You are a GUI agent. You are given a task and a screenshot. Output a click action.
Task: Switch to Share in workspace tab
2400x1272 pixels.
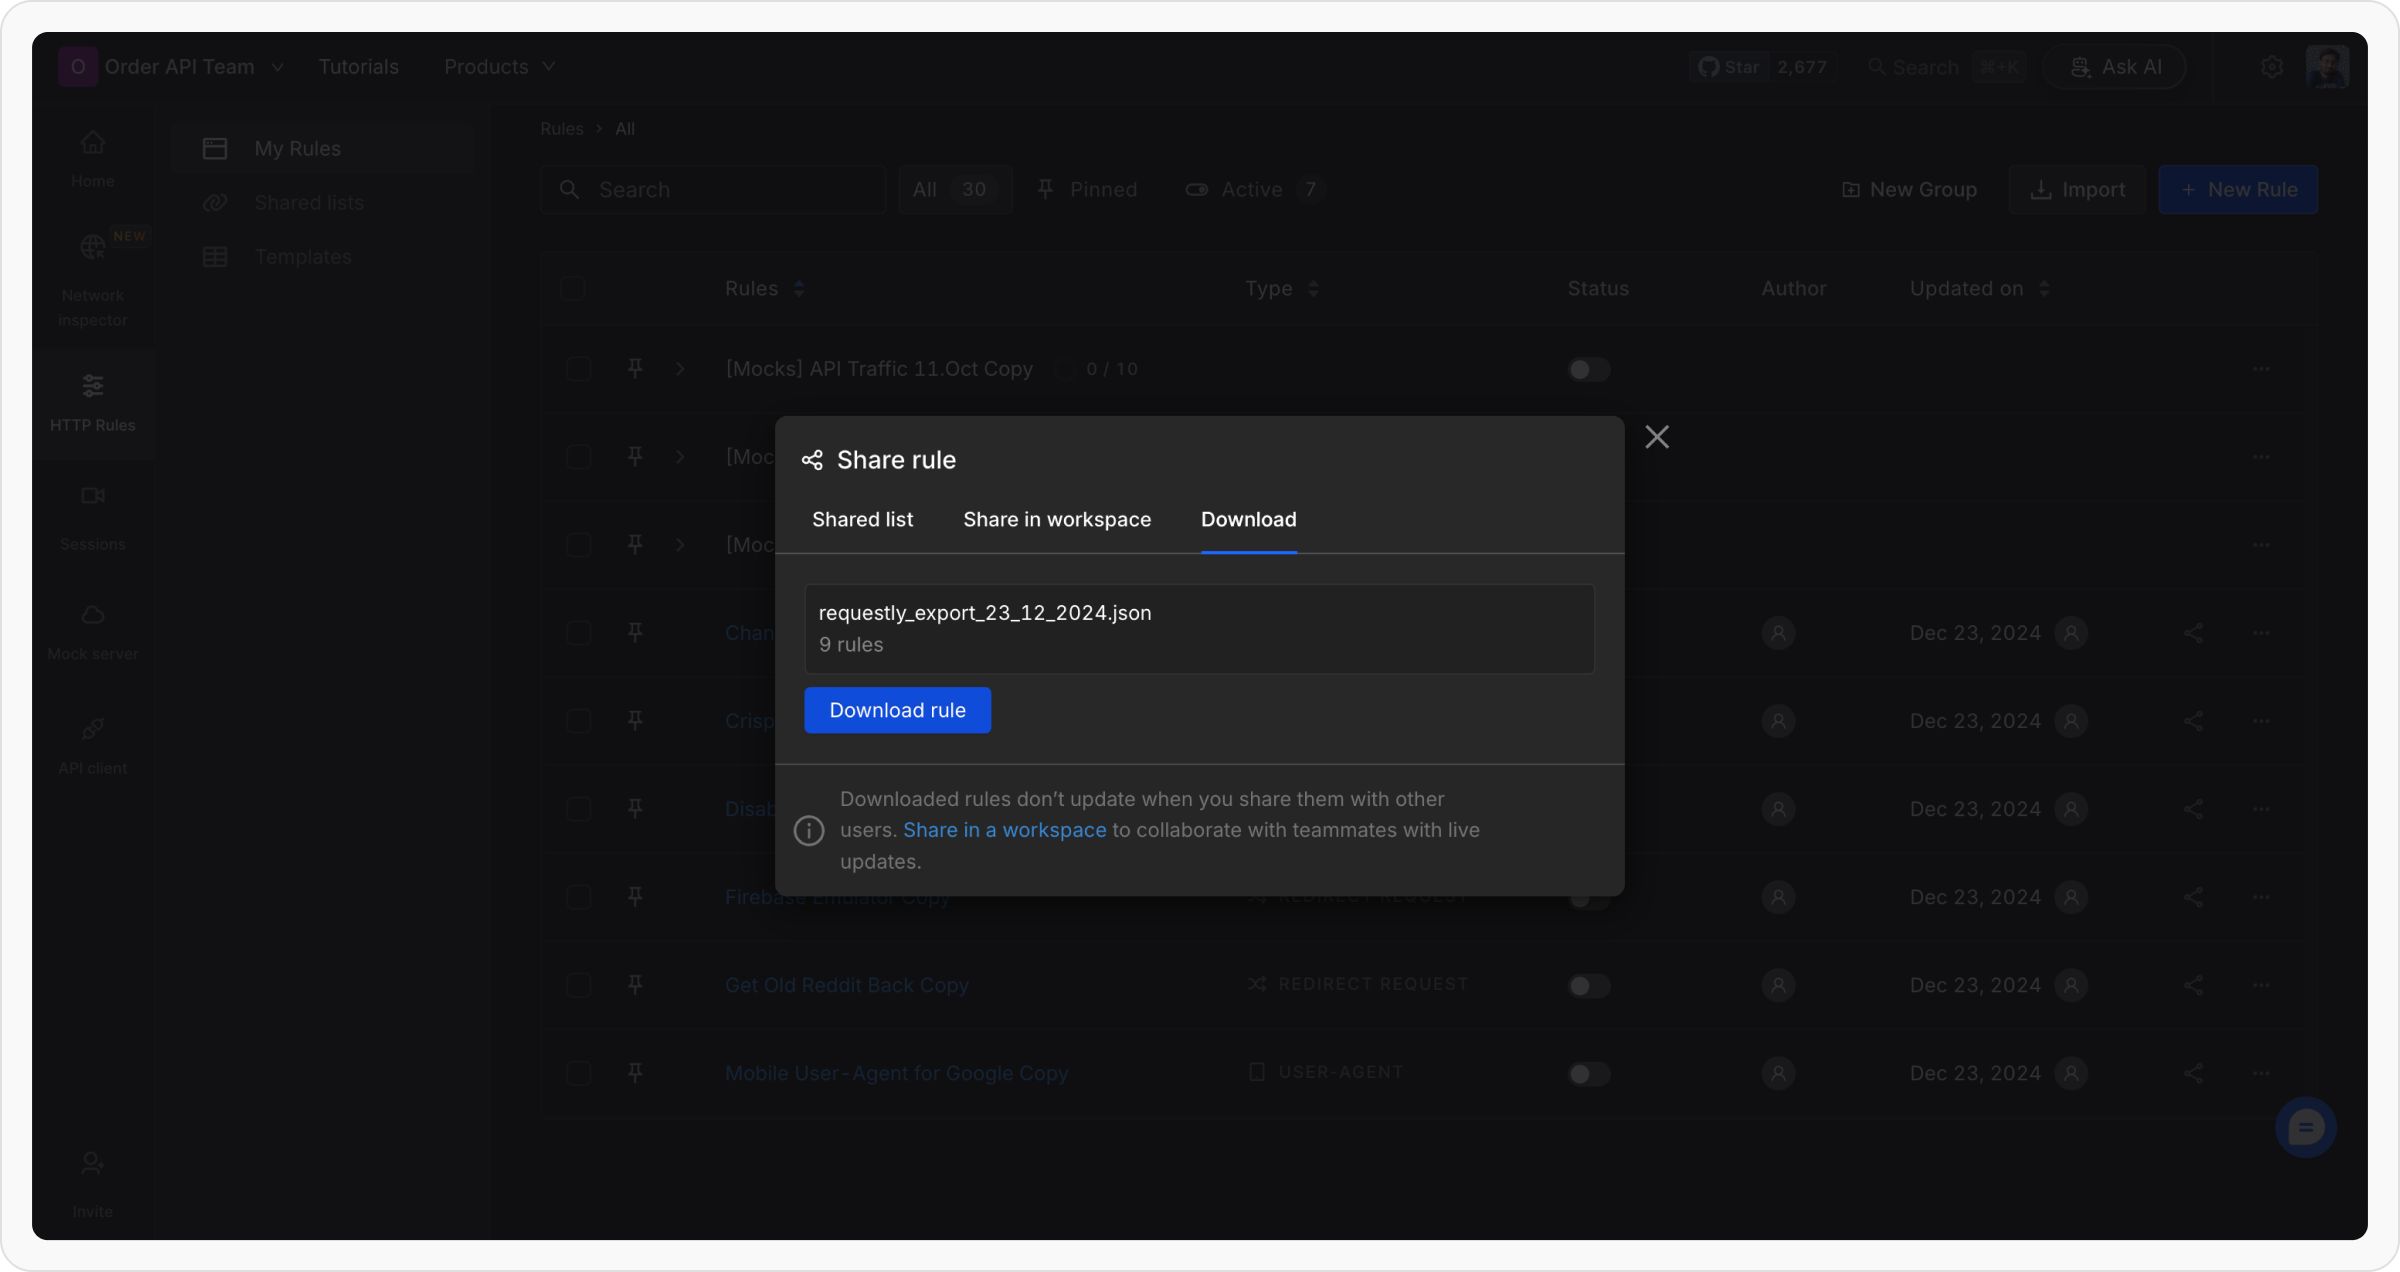click(x=1056, y=519)
